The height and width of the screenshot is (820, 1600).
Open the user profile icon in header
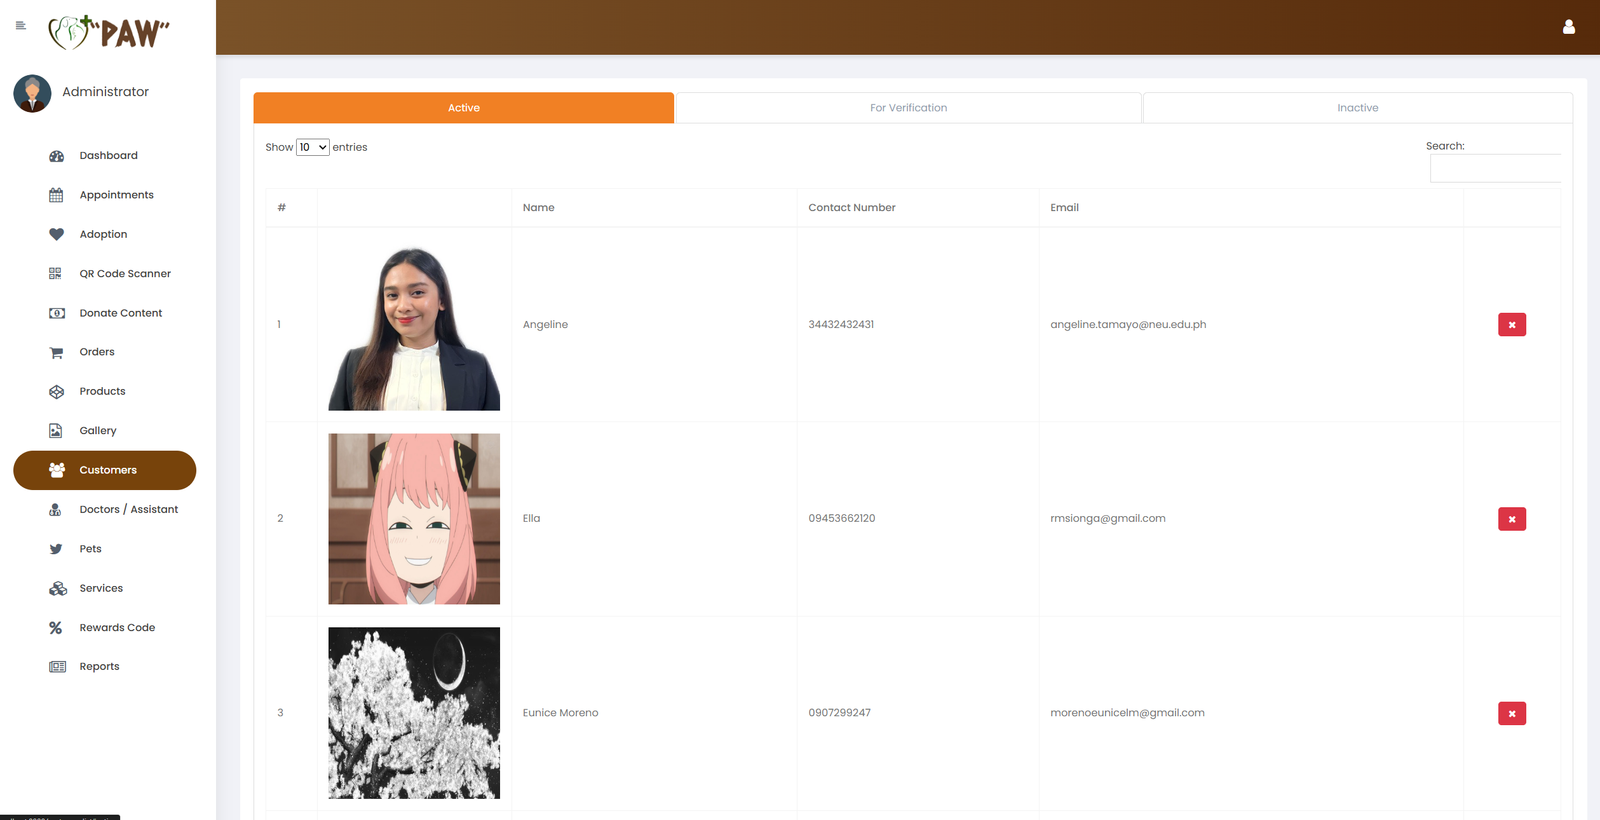[x=1568, y=27]
